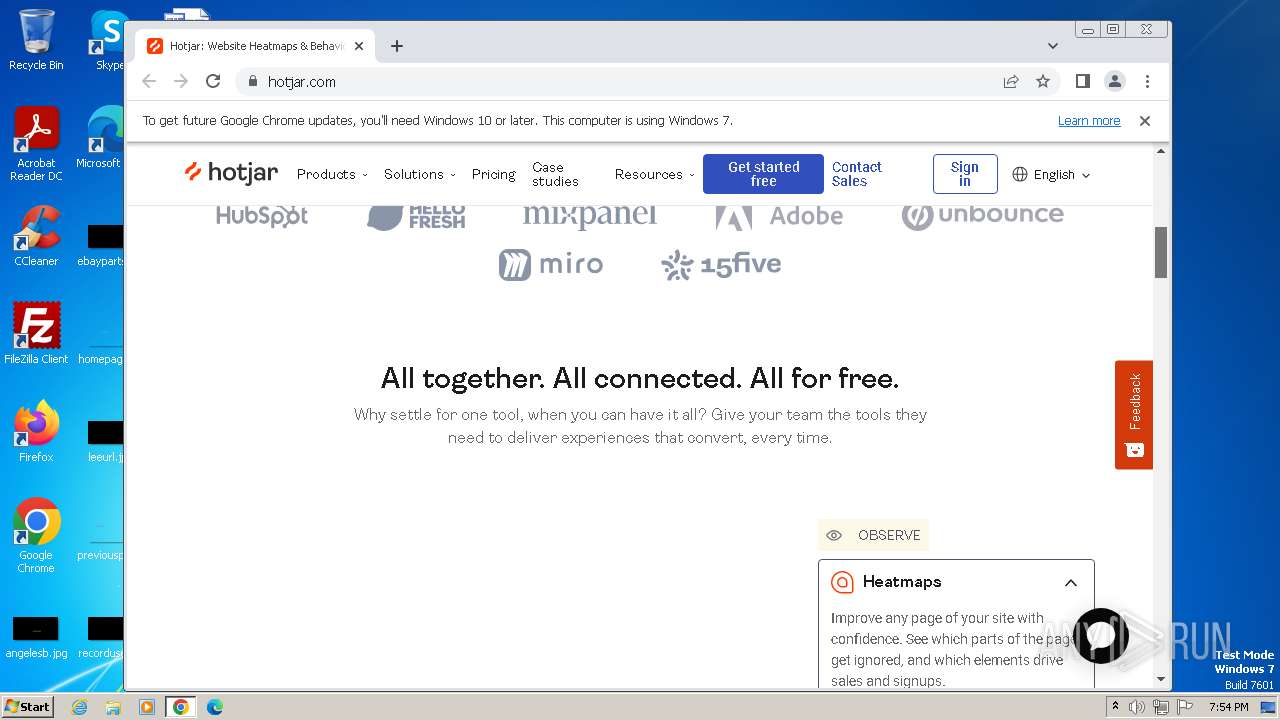Open the Windows Start menu

coord(28,706)
